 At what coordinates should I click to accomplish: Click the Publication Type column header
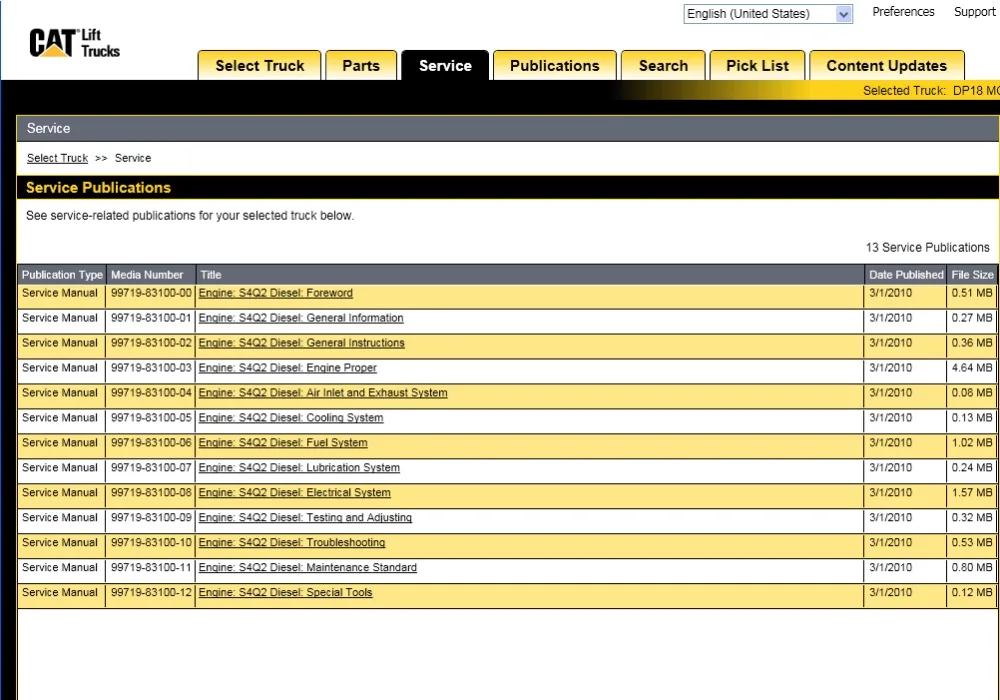pyautogui.click(x=62, y=275)
